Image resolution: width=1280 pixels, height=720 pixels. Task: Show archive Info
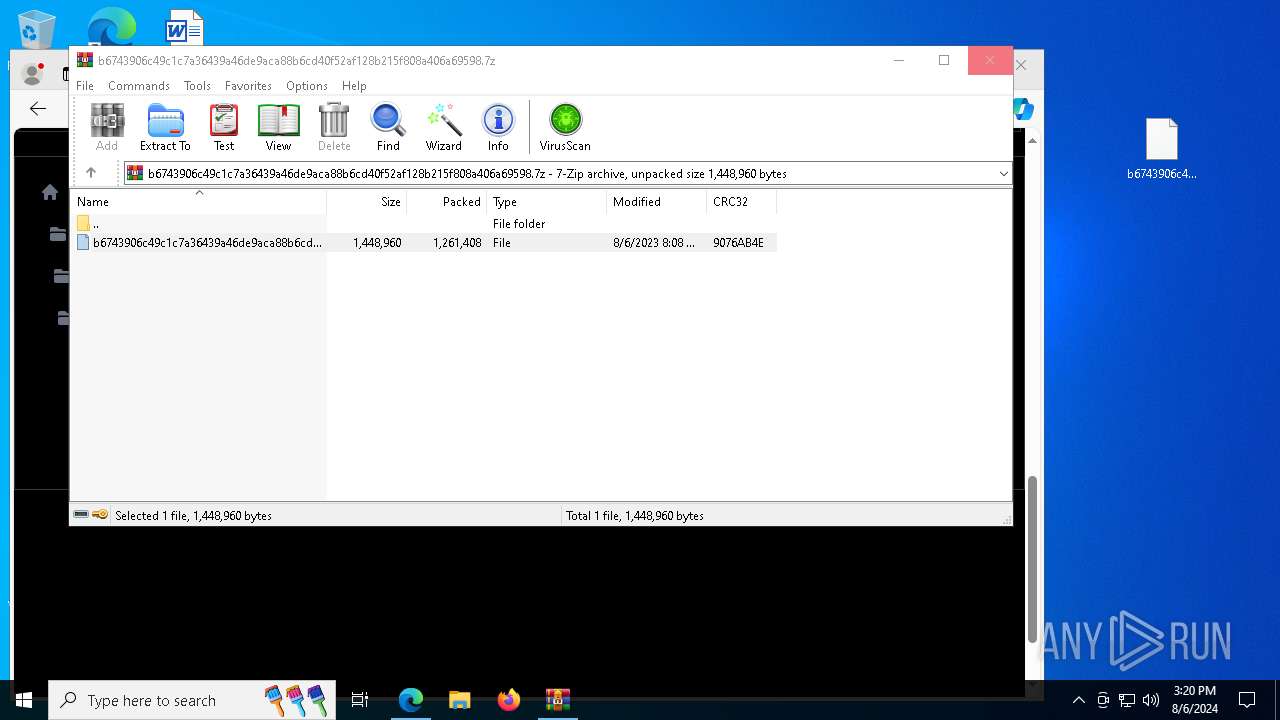(x=498, y=127)
